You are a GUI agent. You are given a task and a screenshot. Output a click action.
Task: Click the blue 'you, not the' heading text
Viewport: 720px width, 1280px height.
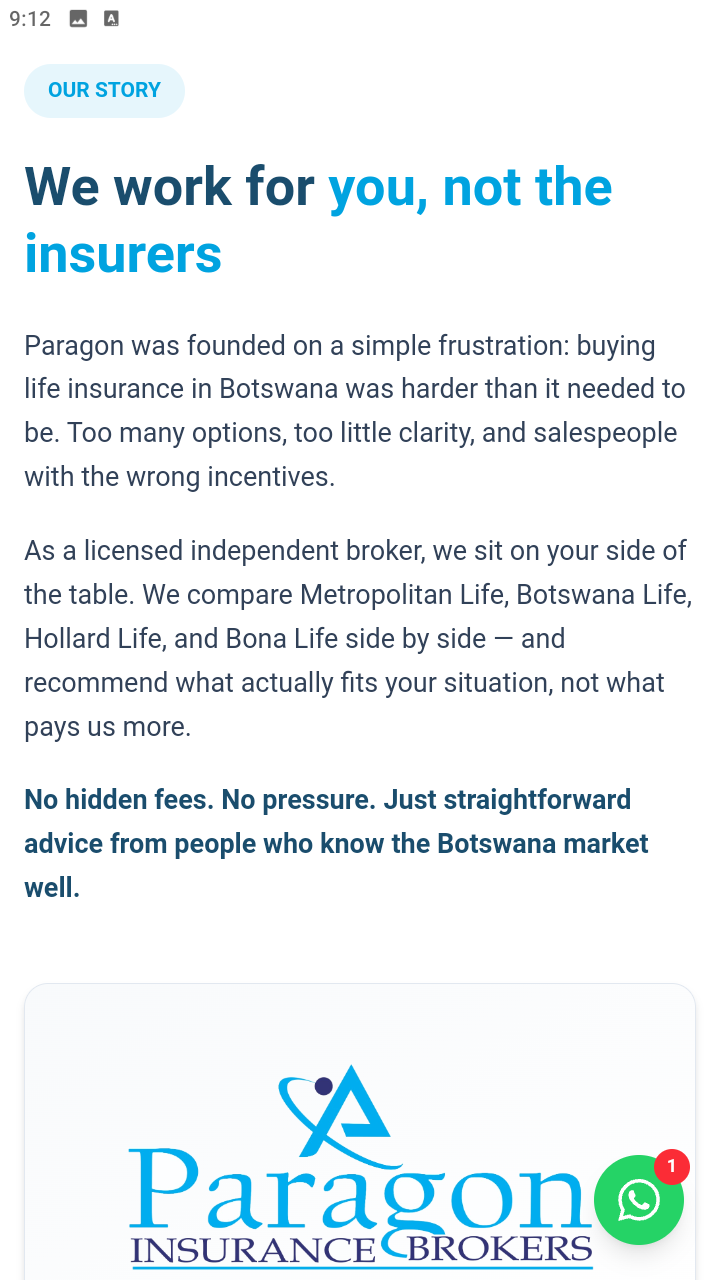tap(470, 189)
